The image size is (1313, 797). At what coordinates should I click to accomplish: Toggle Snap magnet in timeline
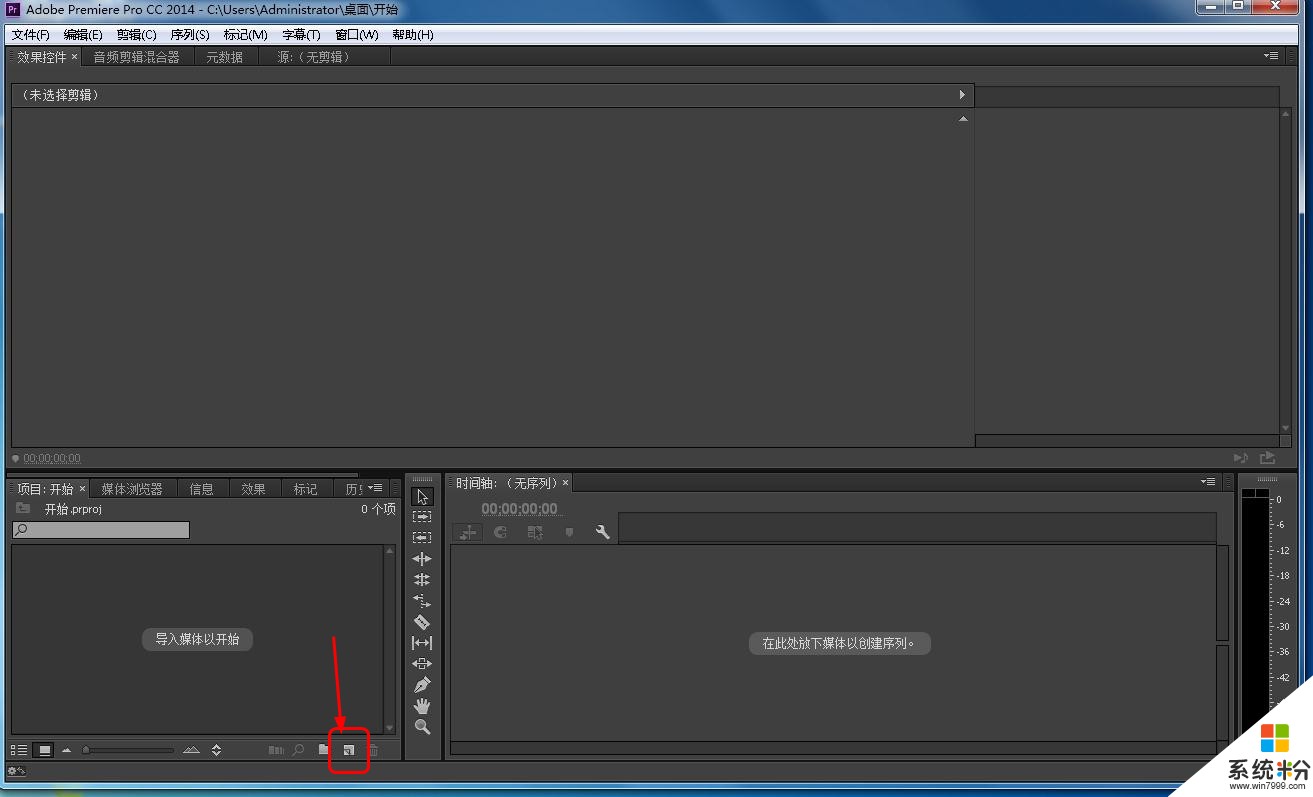pyautogui.click(x=501, y=533)
